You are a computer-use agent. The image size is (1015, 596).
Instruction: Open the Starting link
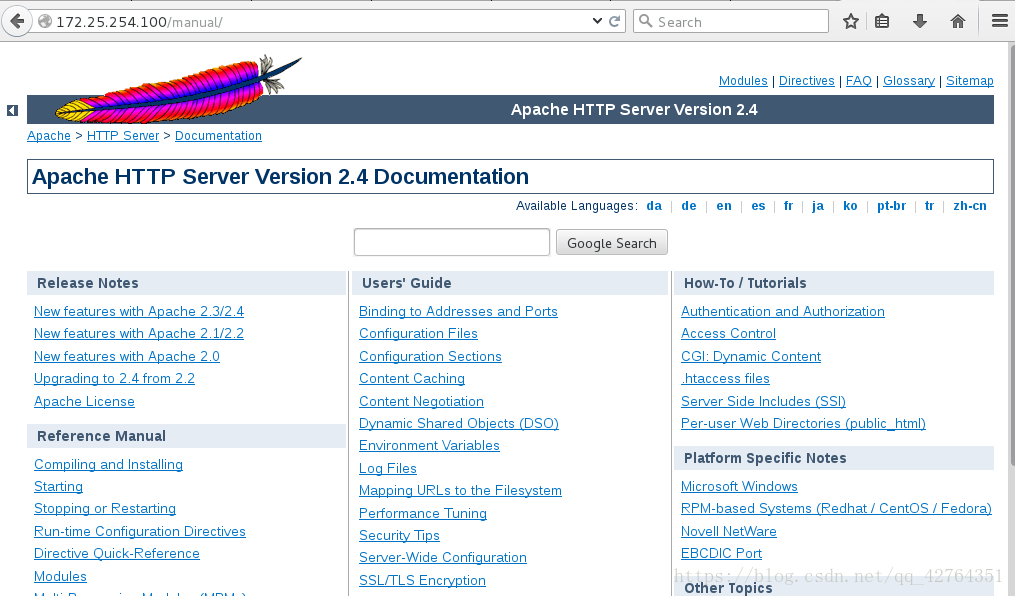coord(58,487)
